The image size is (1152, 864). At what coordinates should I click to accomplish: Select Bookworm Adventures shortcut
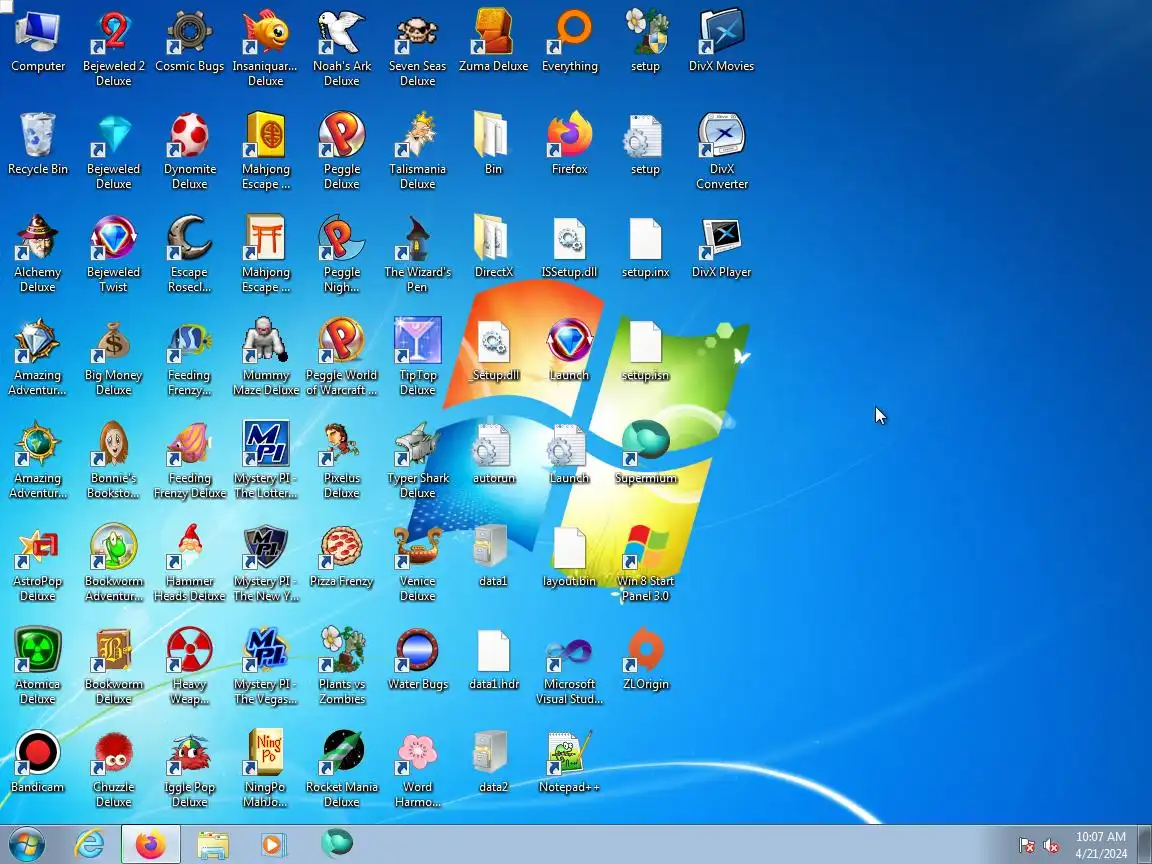(x=114, y=547)
